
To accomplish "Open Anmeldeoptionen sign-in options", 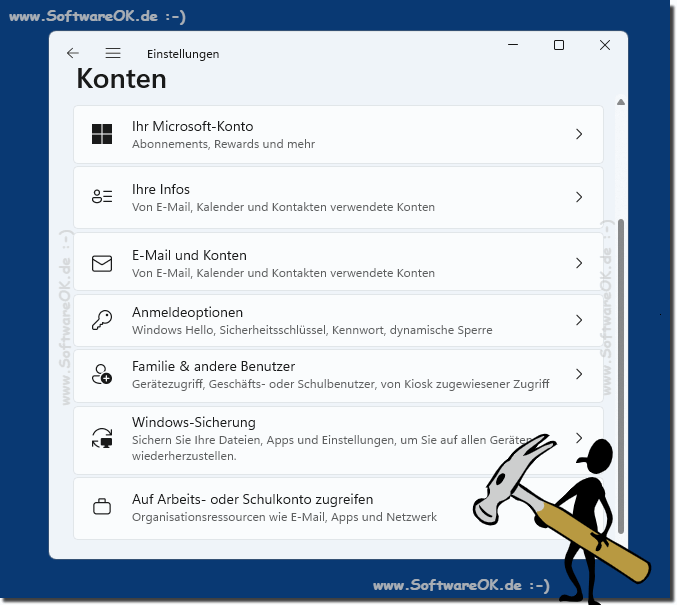I will pos(338,320).
